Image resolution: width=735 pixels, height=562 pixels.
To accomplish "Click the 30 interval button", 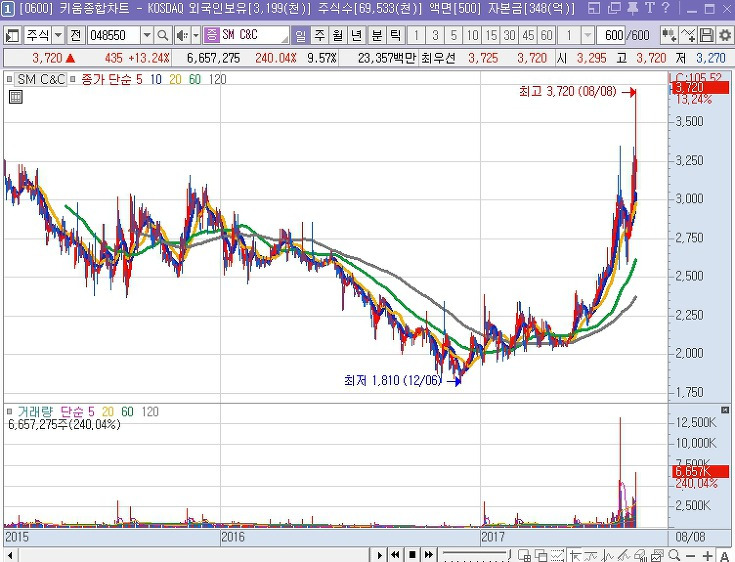I will pyautogui.click(x=510, y=35).
